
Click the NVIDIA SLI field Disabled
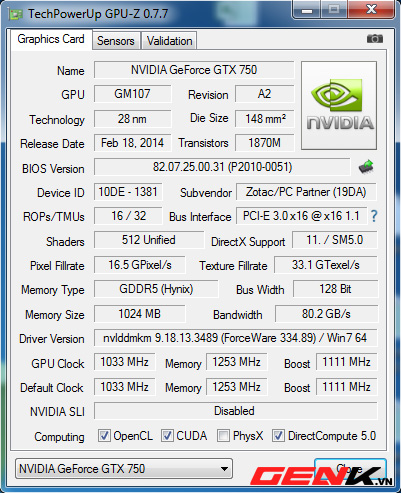(236, 411)
